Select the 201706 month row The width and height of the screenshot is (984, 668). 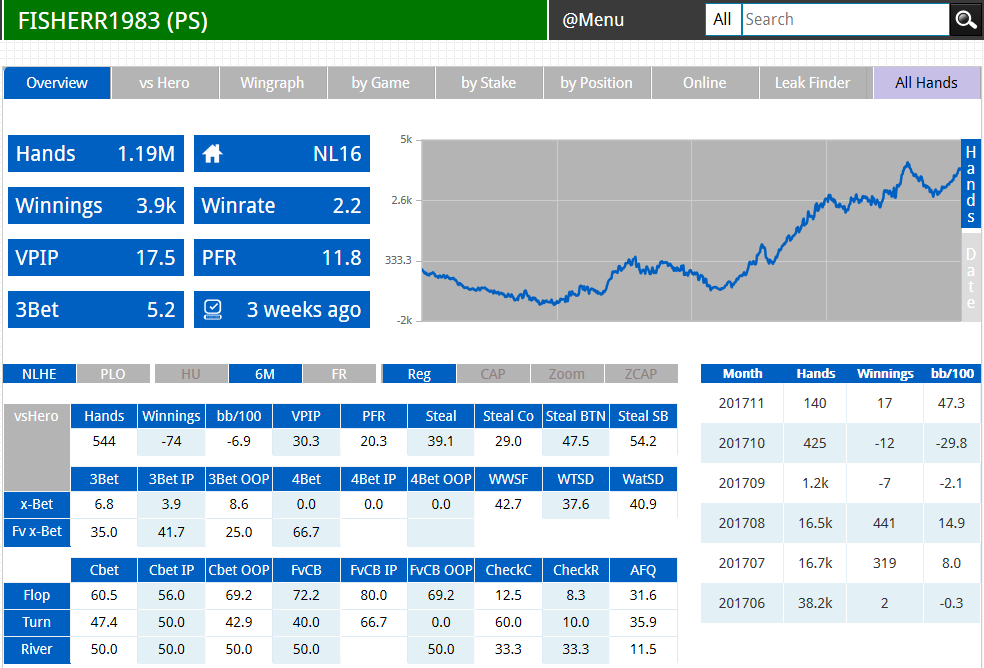click(840, 603)
